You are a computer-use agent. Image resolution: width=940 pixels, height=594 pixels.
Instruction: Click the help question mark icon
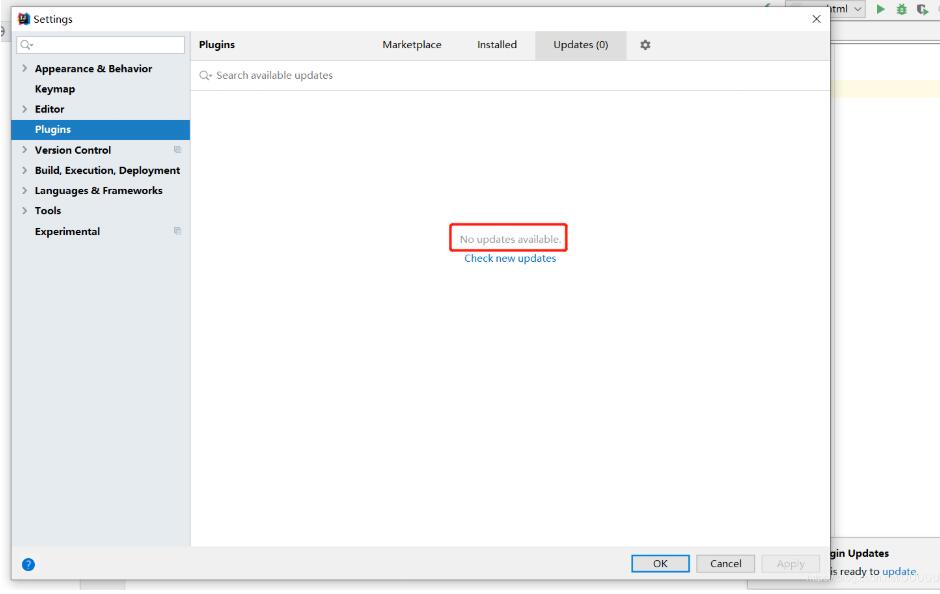tap(28, 564)
